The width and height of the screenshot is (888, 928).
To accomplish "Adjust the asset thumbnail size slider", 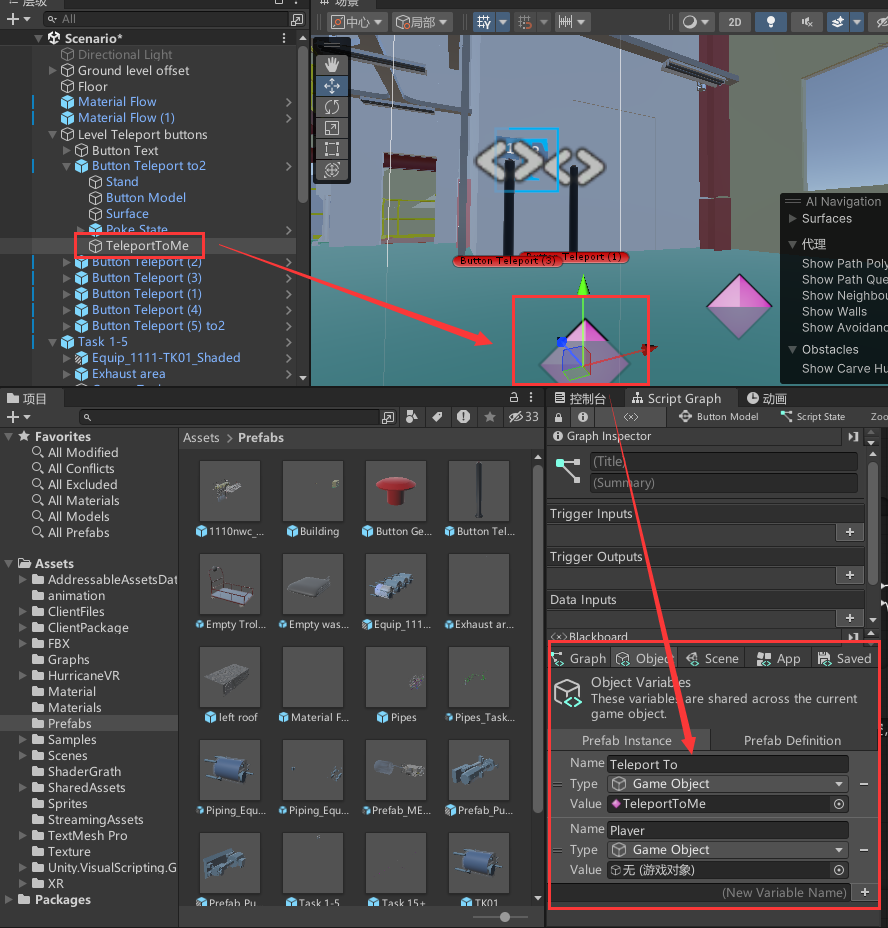I will tap(505, 916).
